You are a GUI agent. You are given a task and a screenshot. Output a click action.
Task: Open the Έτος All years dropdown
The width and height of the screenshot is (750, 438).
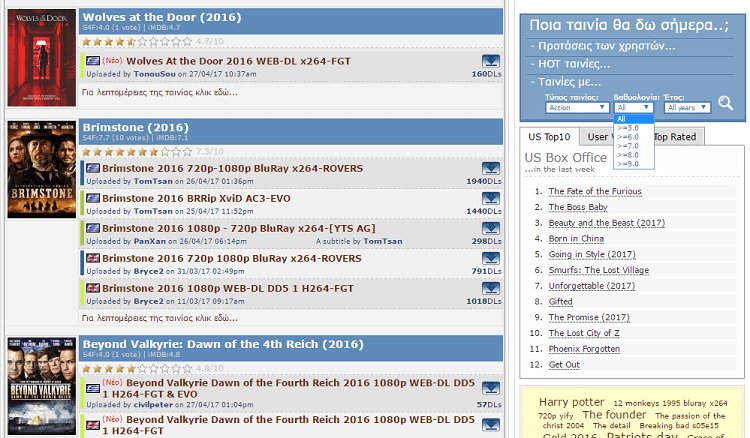click(x=687, y=108)
